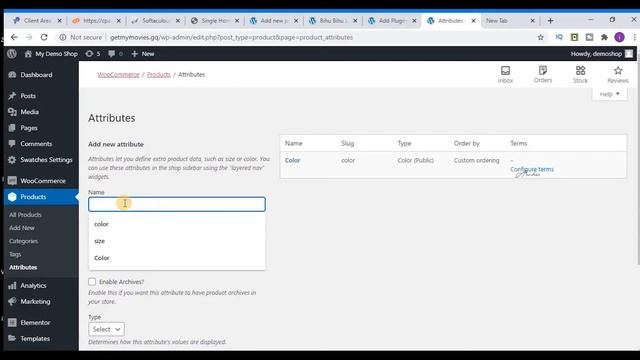Go back with browser back arrow
The image size is (640, 360).
click(14, 37)
